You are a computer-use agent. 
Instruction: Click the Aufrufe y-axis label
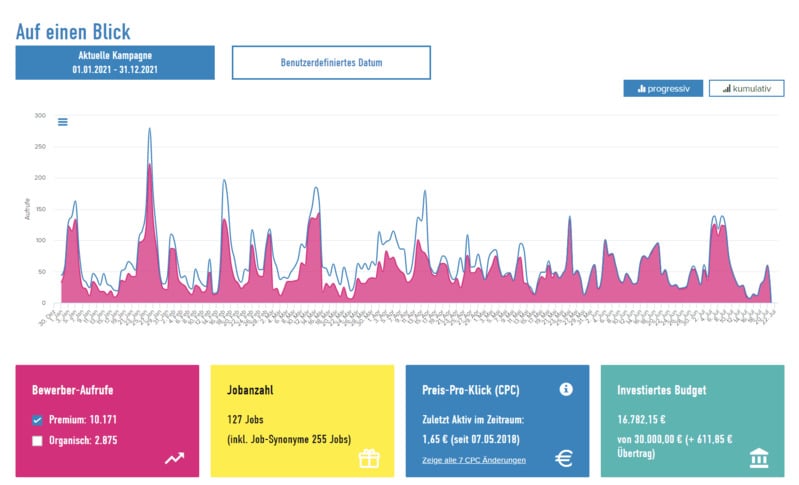(28, 209)
